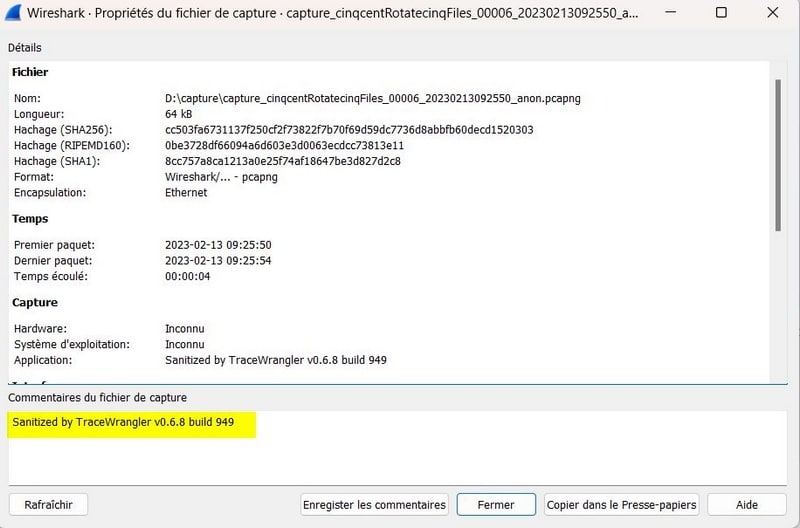The height and width of the screenshot is (528, 800).
Task: Click the Détails label
Action: pyautogui.click(x=24, y=47)
